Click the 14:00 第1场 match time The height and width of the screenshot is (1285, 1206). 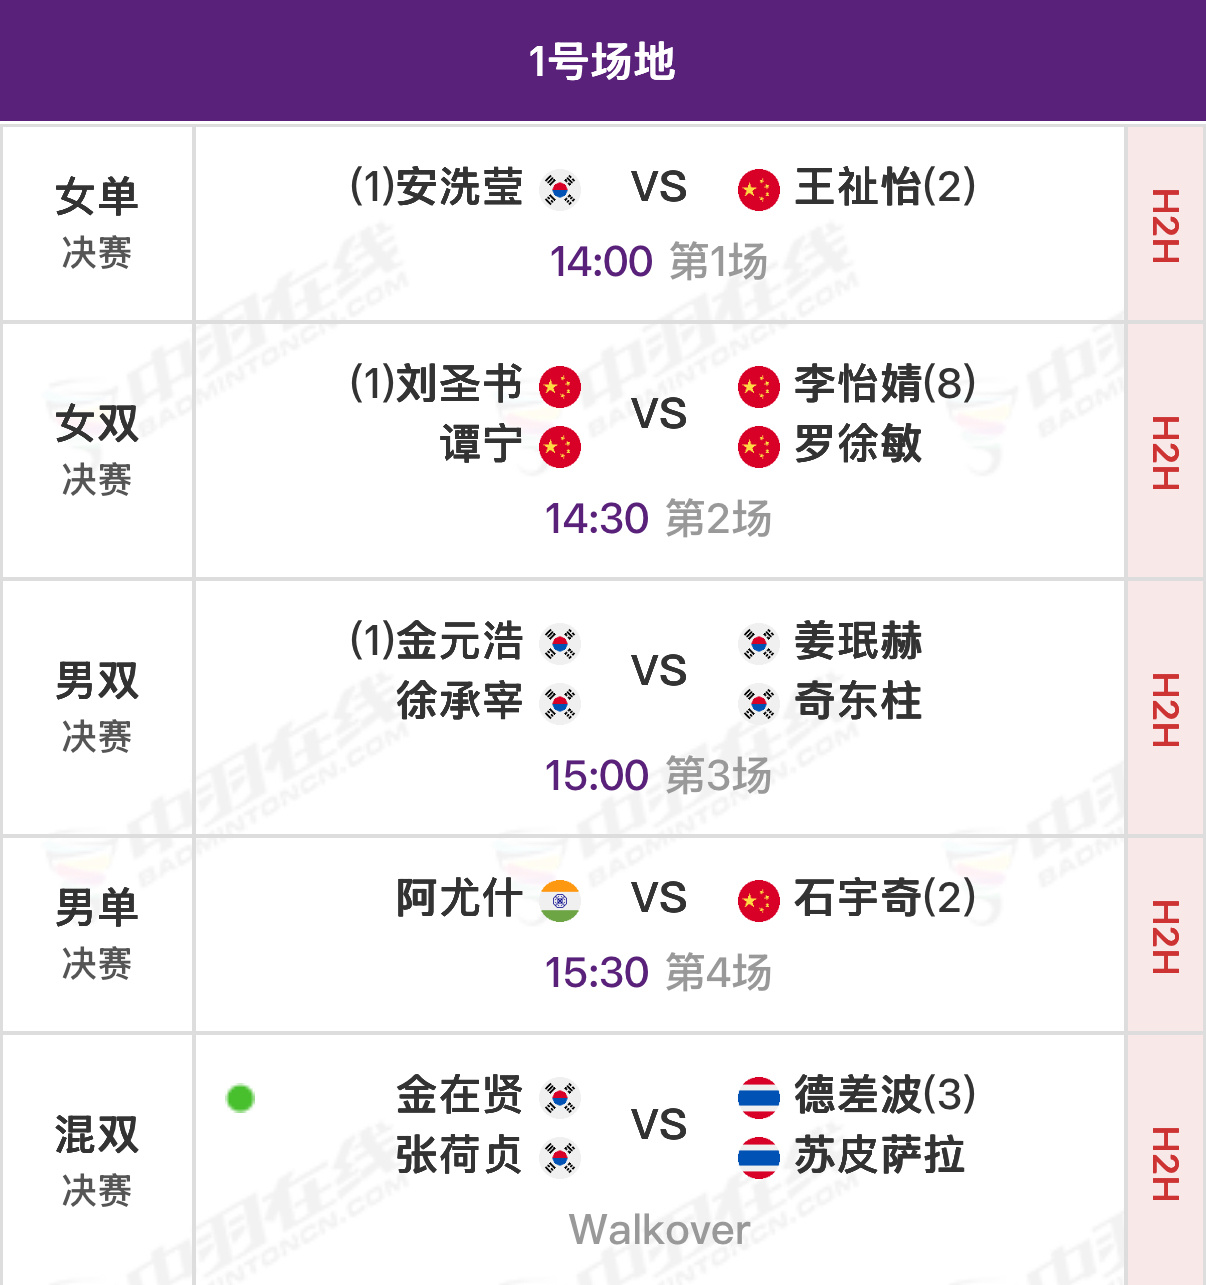tap(658, 262)
